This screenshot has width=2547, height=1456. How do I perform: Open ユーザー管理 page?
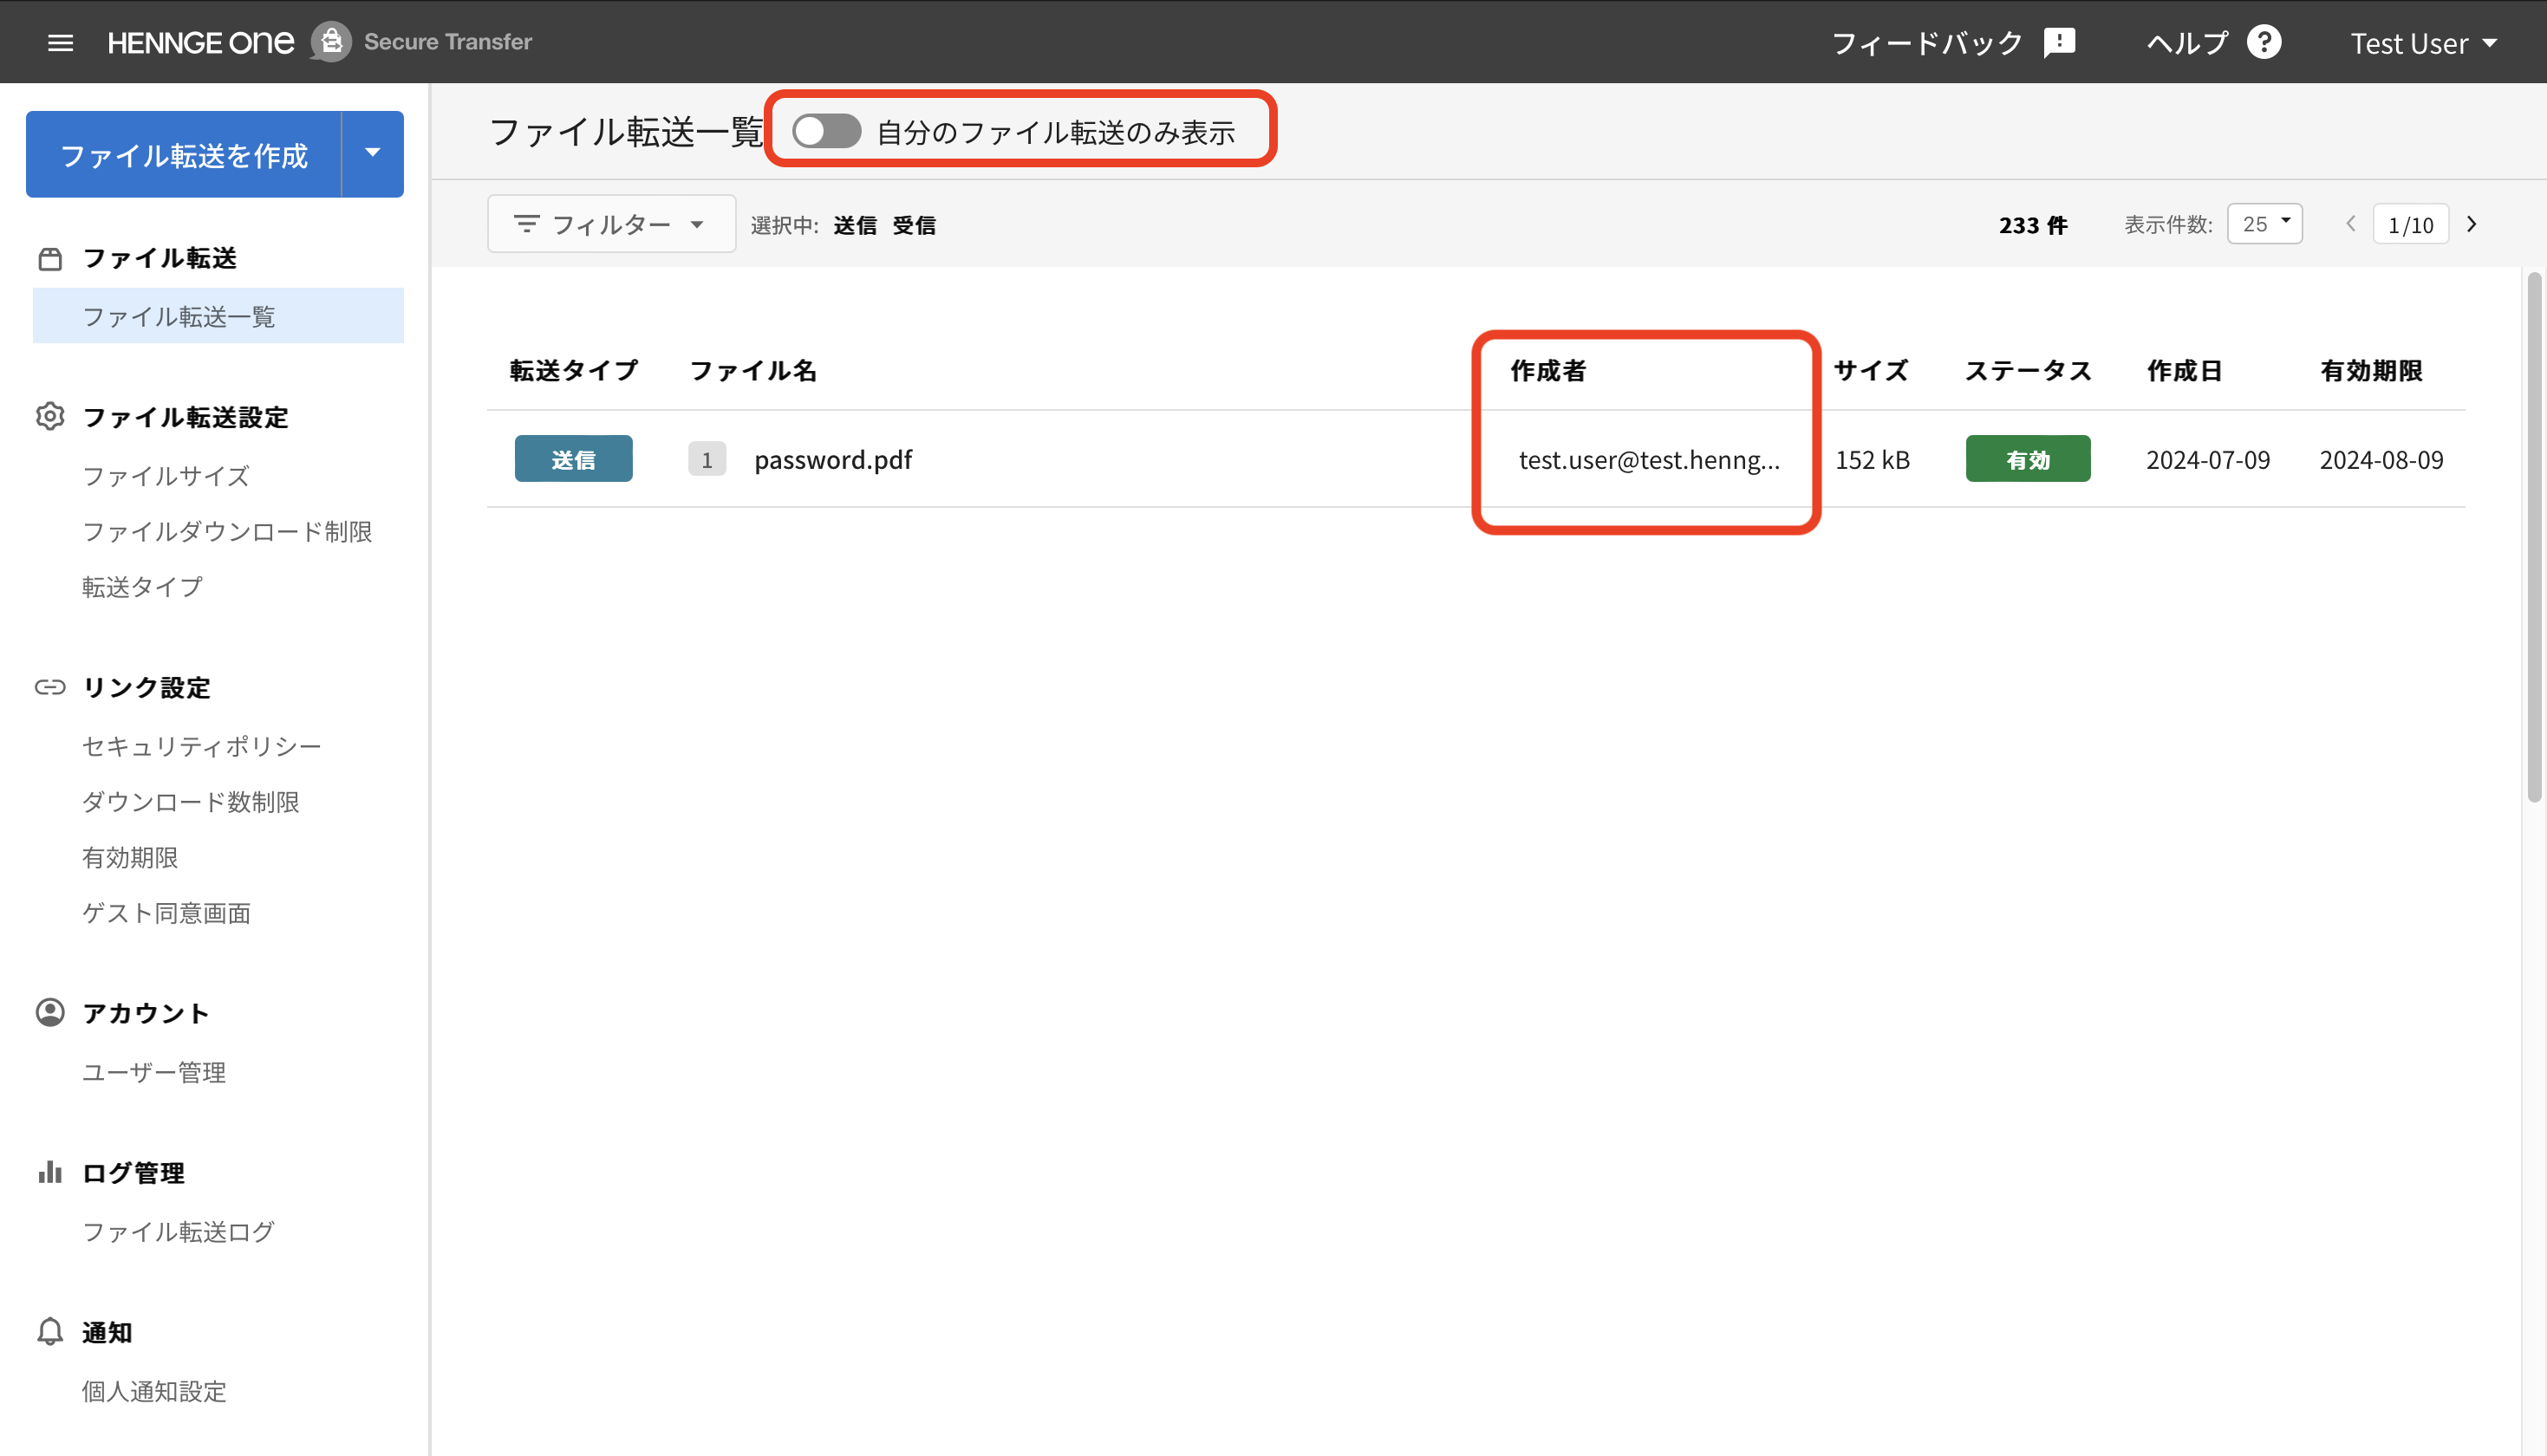[x=154, y=1072]
